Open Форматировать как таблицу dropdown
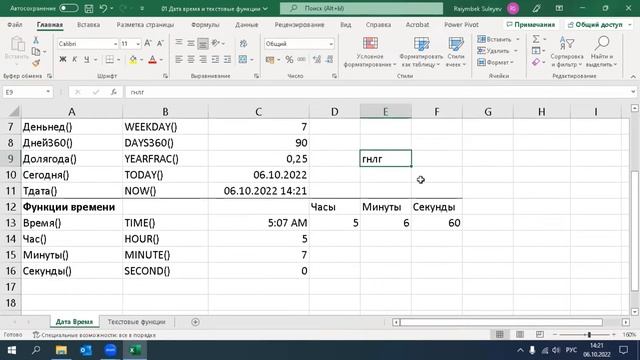Viewport: 640px width, 360px height. (421, 52)
